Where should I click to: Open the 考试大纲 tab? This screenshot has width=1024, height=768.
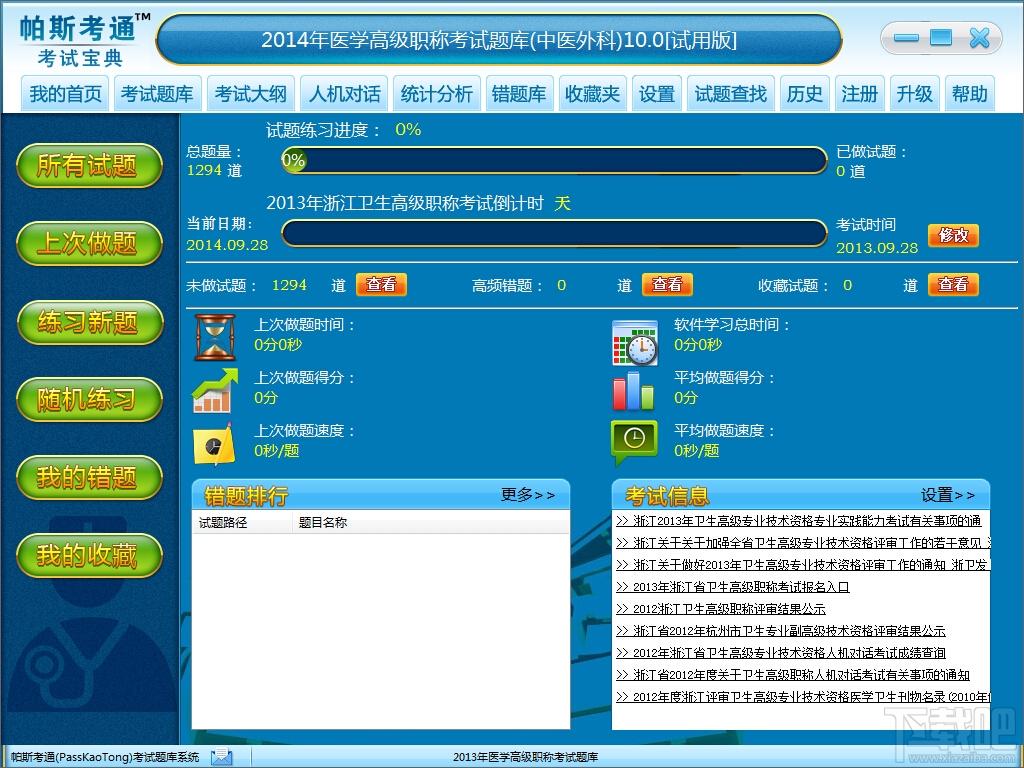[251, 94]
